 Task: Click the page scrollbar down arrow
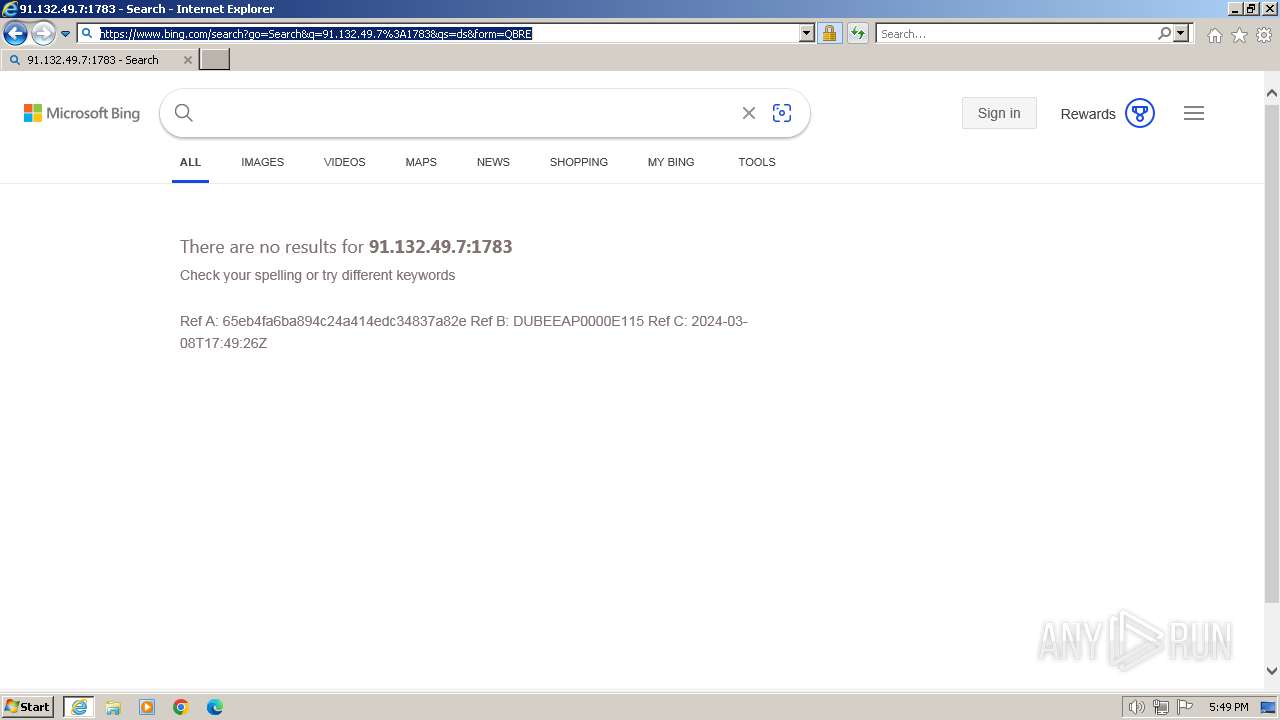pos(1272,671)
